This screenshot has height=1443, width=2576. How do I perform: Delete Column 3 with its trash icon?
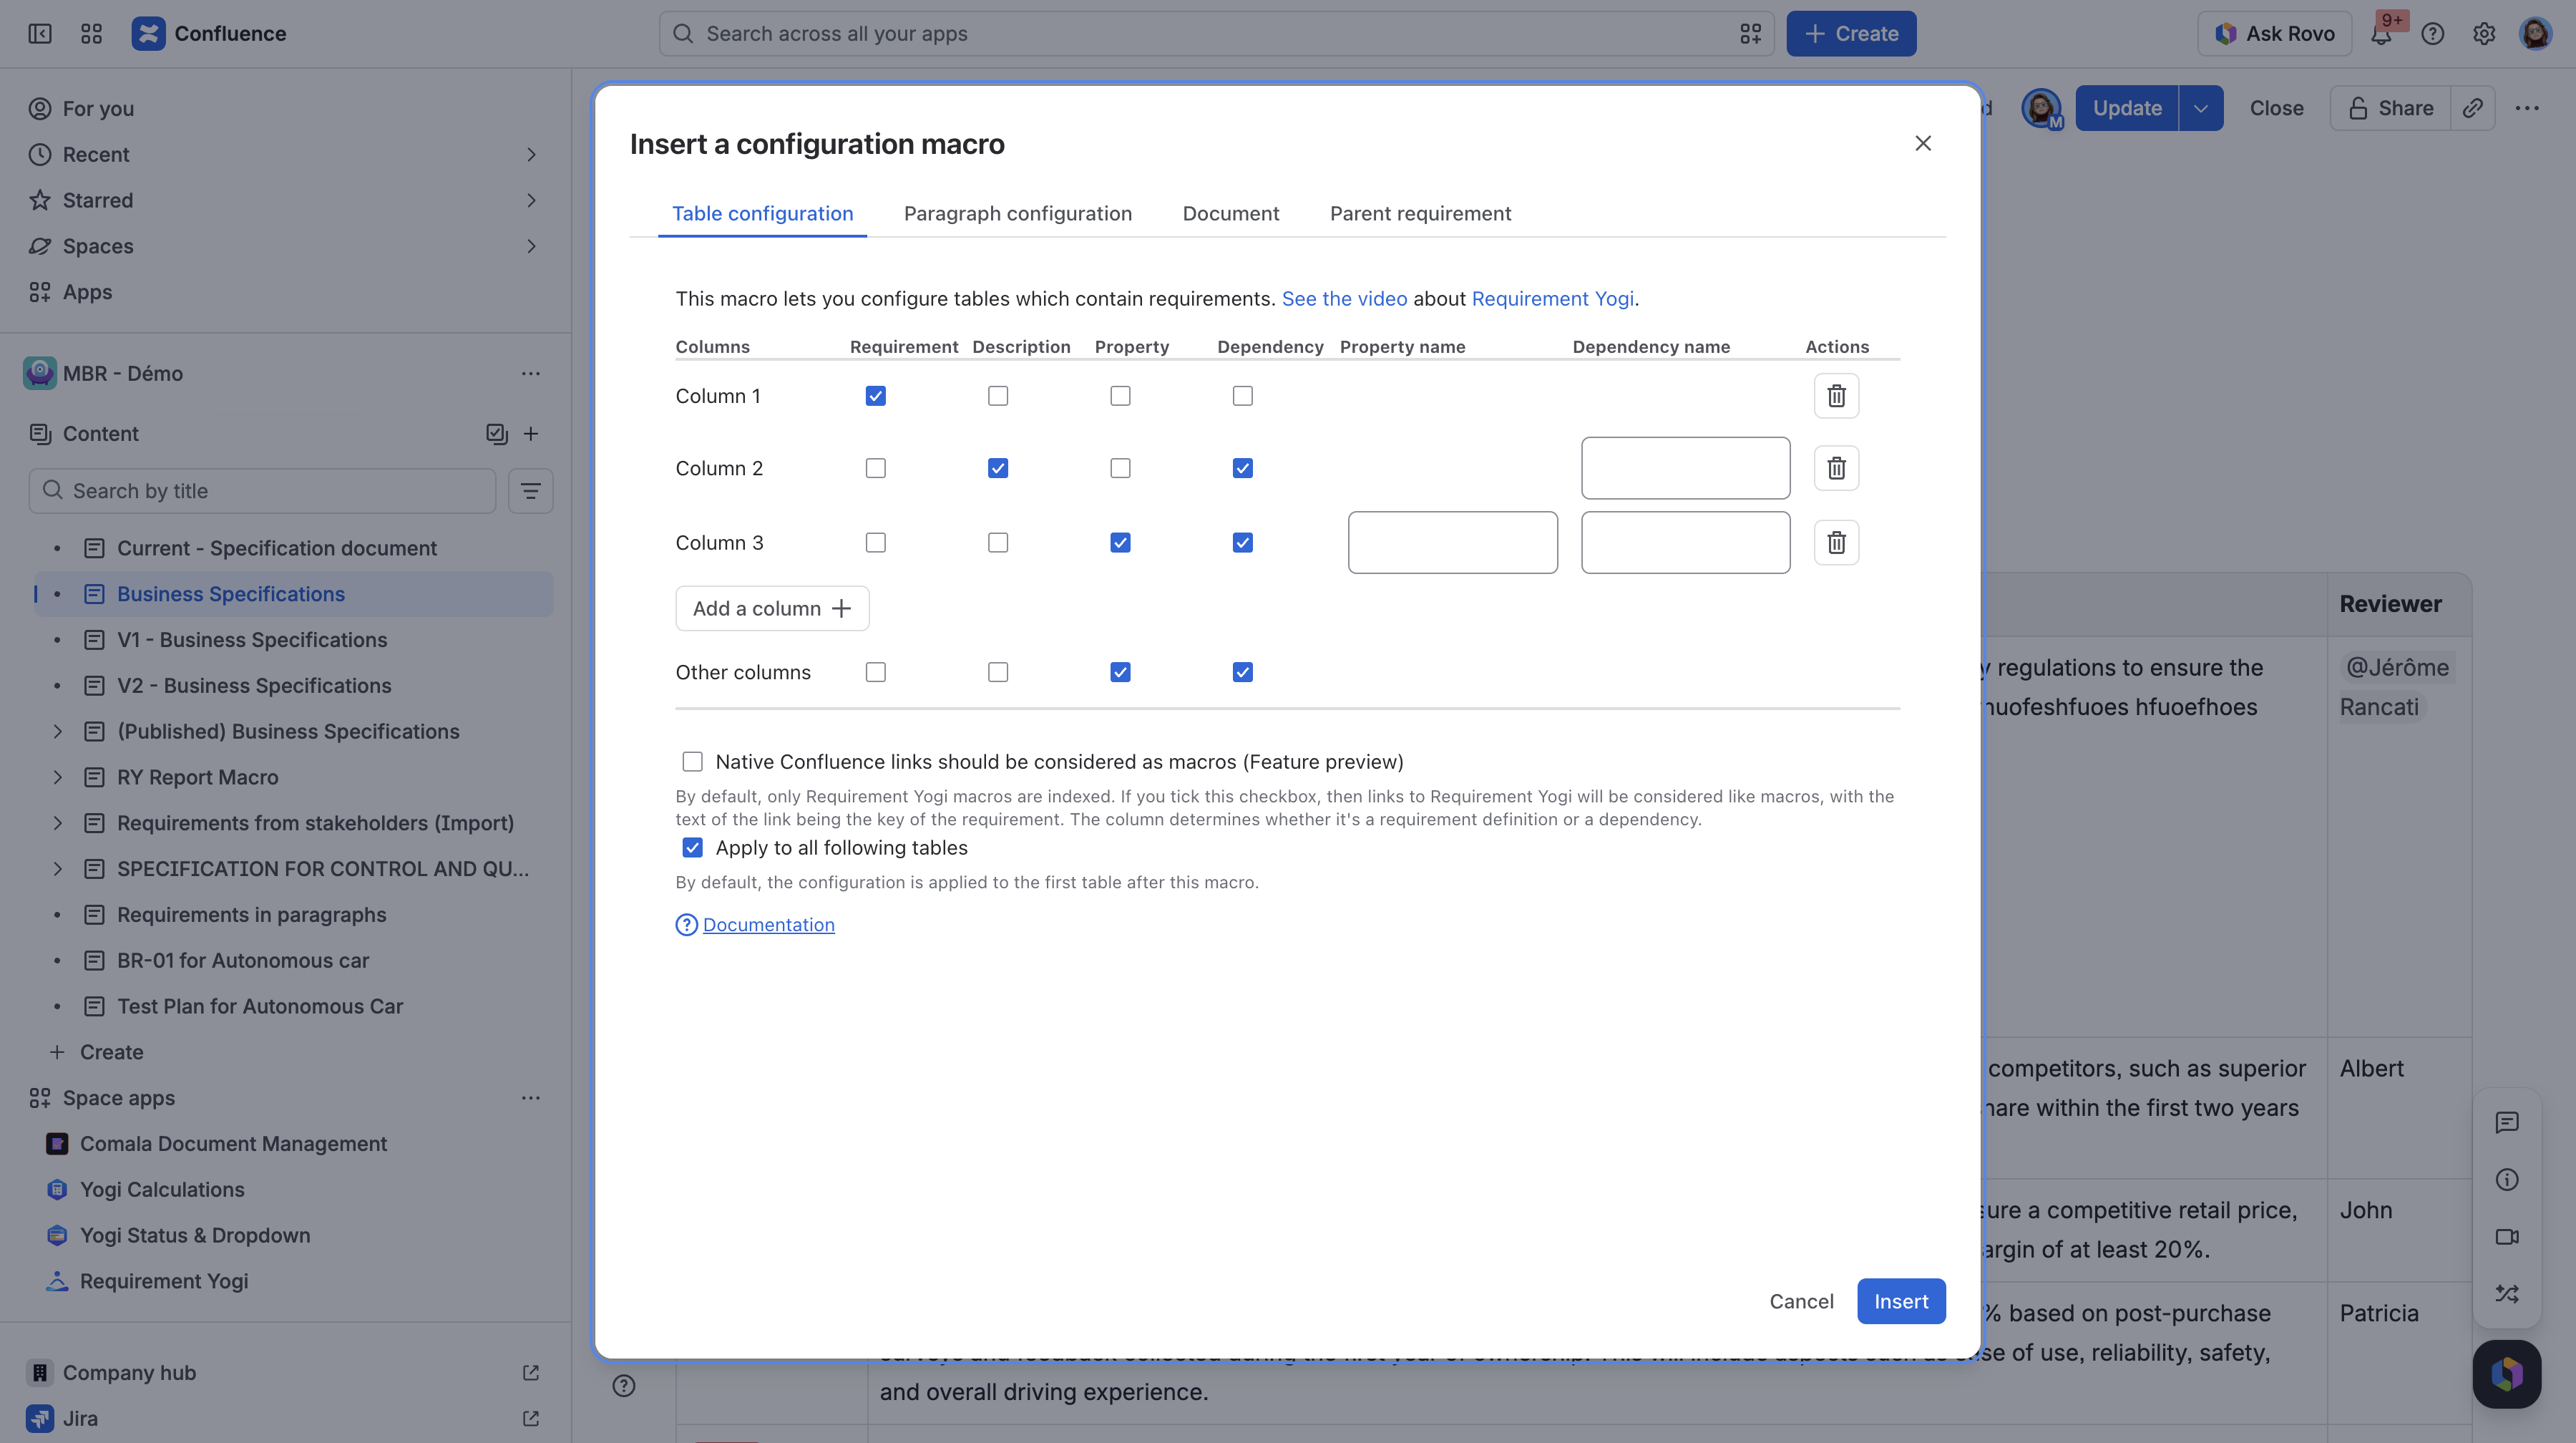click(1836, 543)
